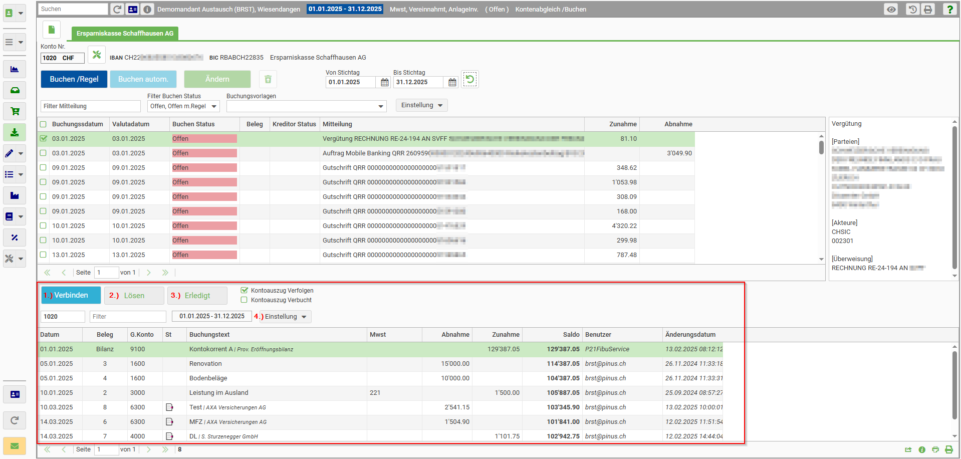Click the percent icon in left sidebar

[x=14, y=238]
